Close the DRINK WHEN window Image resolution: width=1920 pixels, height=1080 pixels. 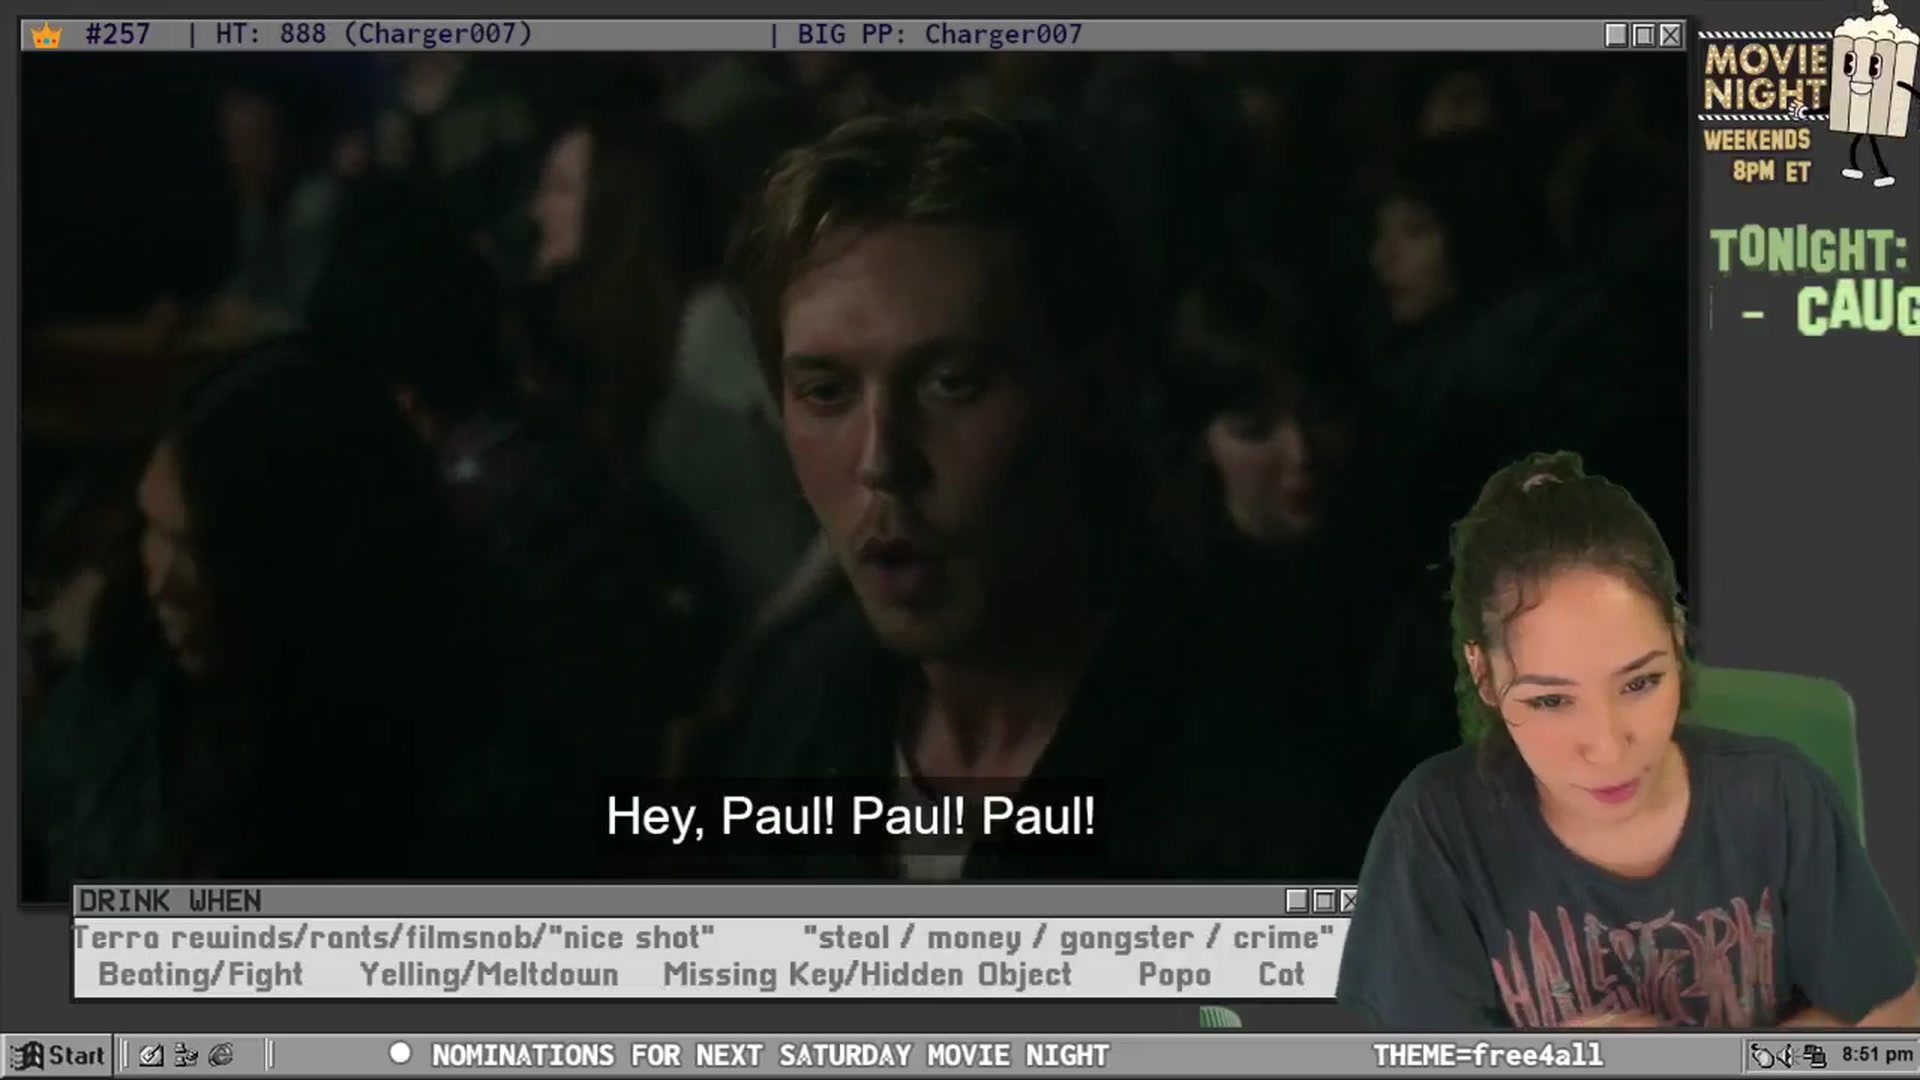click(x=1349, y=901)
